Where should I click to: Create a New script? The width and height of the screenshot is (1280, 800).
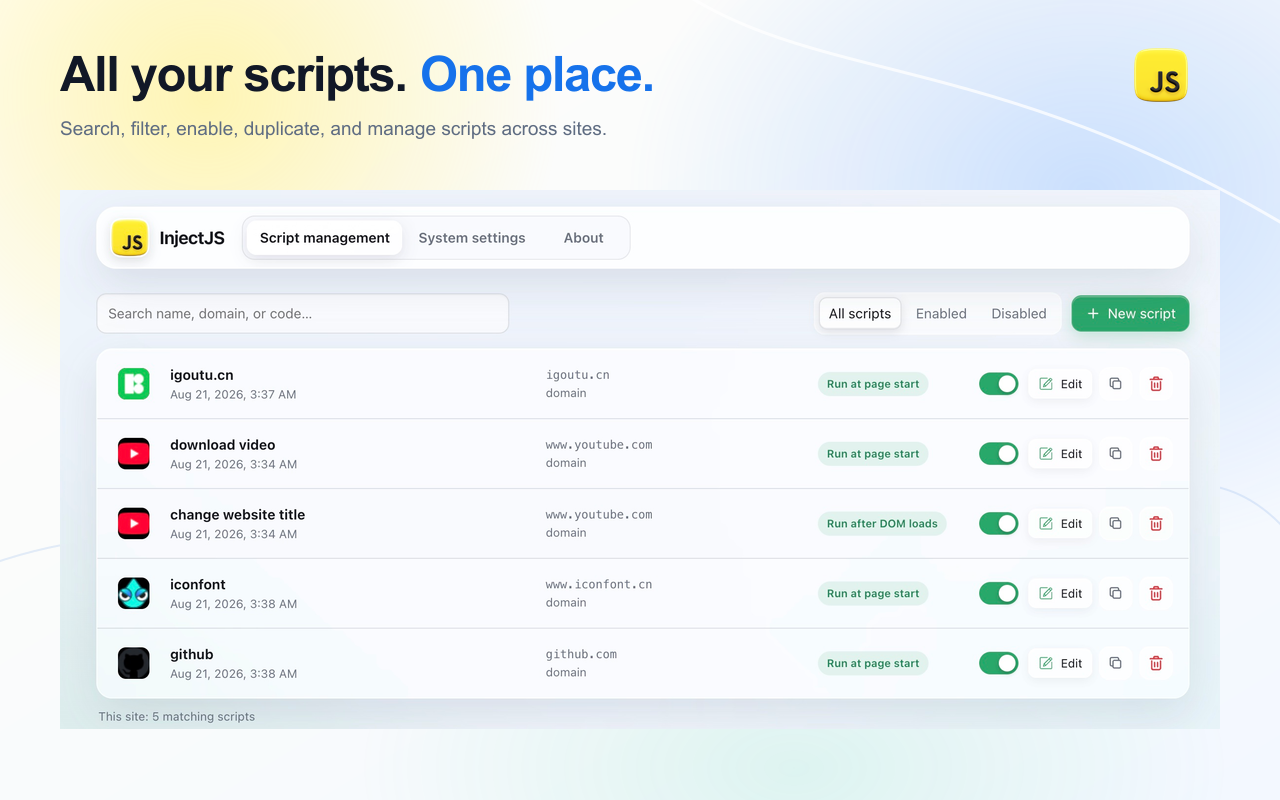coord(1131,314)
